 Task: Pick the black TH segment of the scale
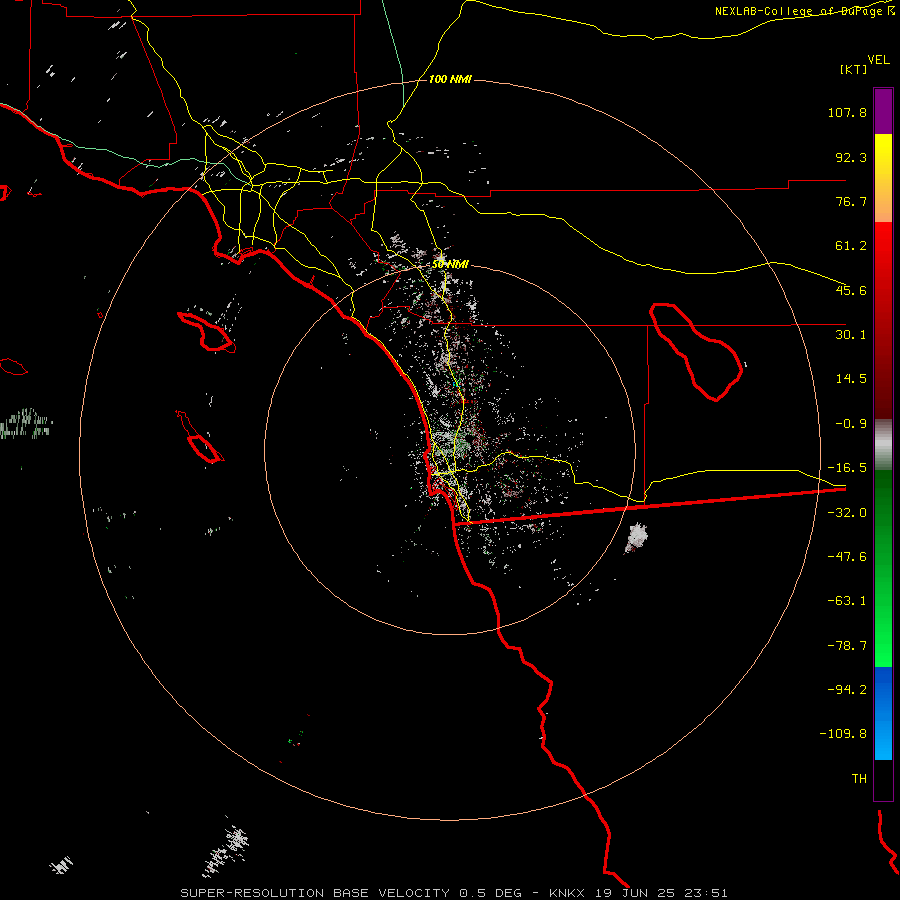[x=883, y=779]
